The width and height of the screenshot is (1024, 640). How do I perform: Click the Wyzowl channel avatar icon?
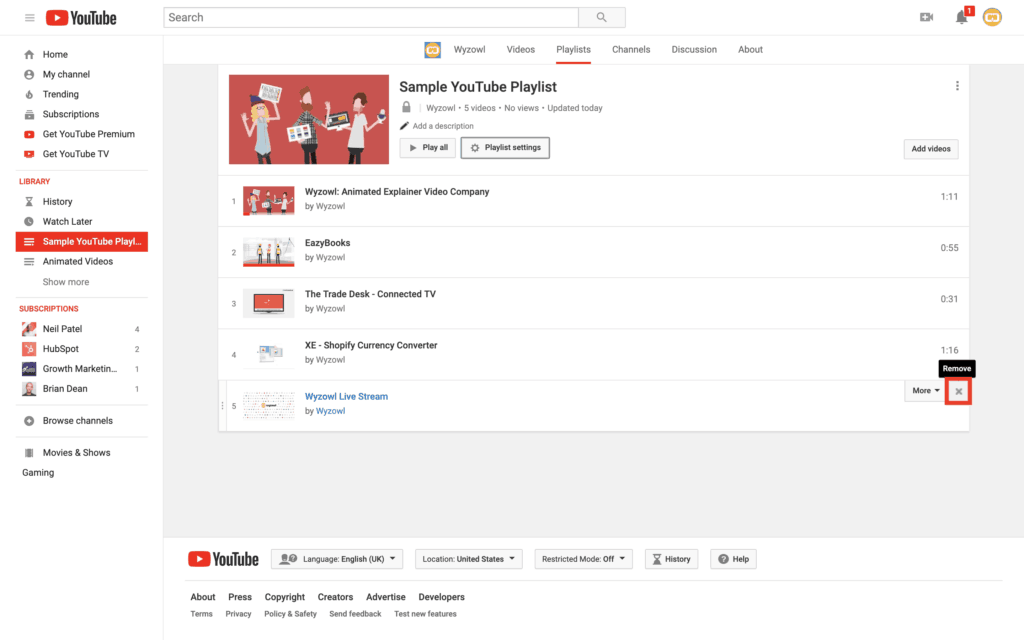(x=432, y=50)
